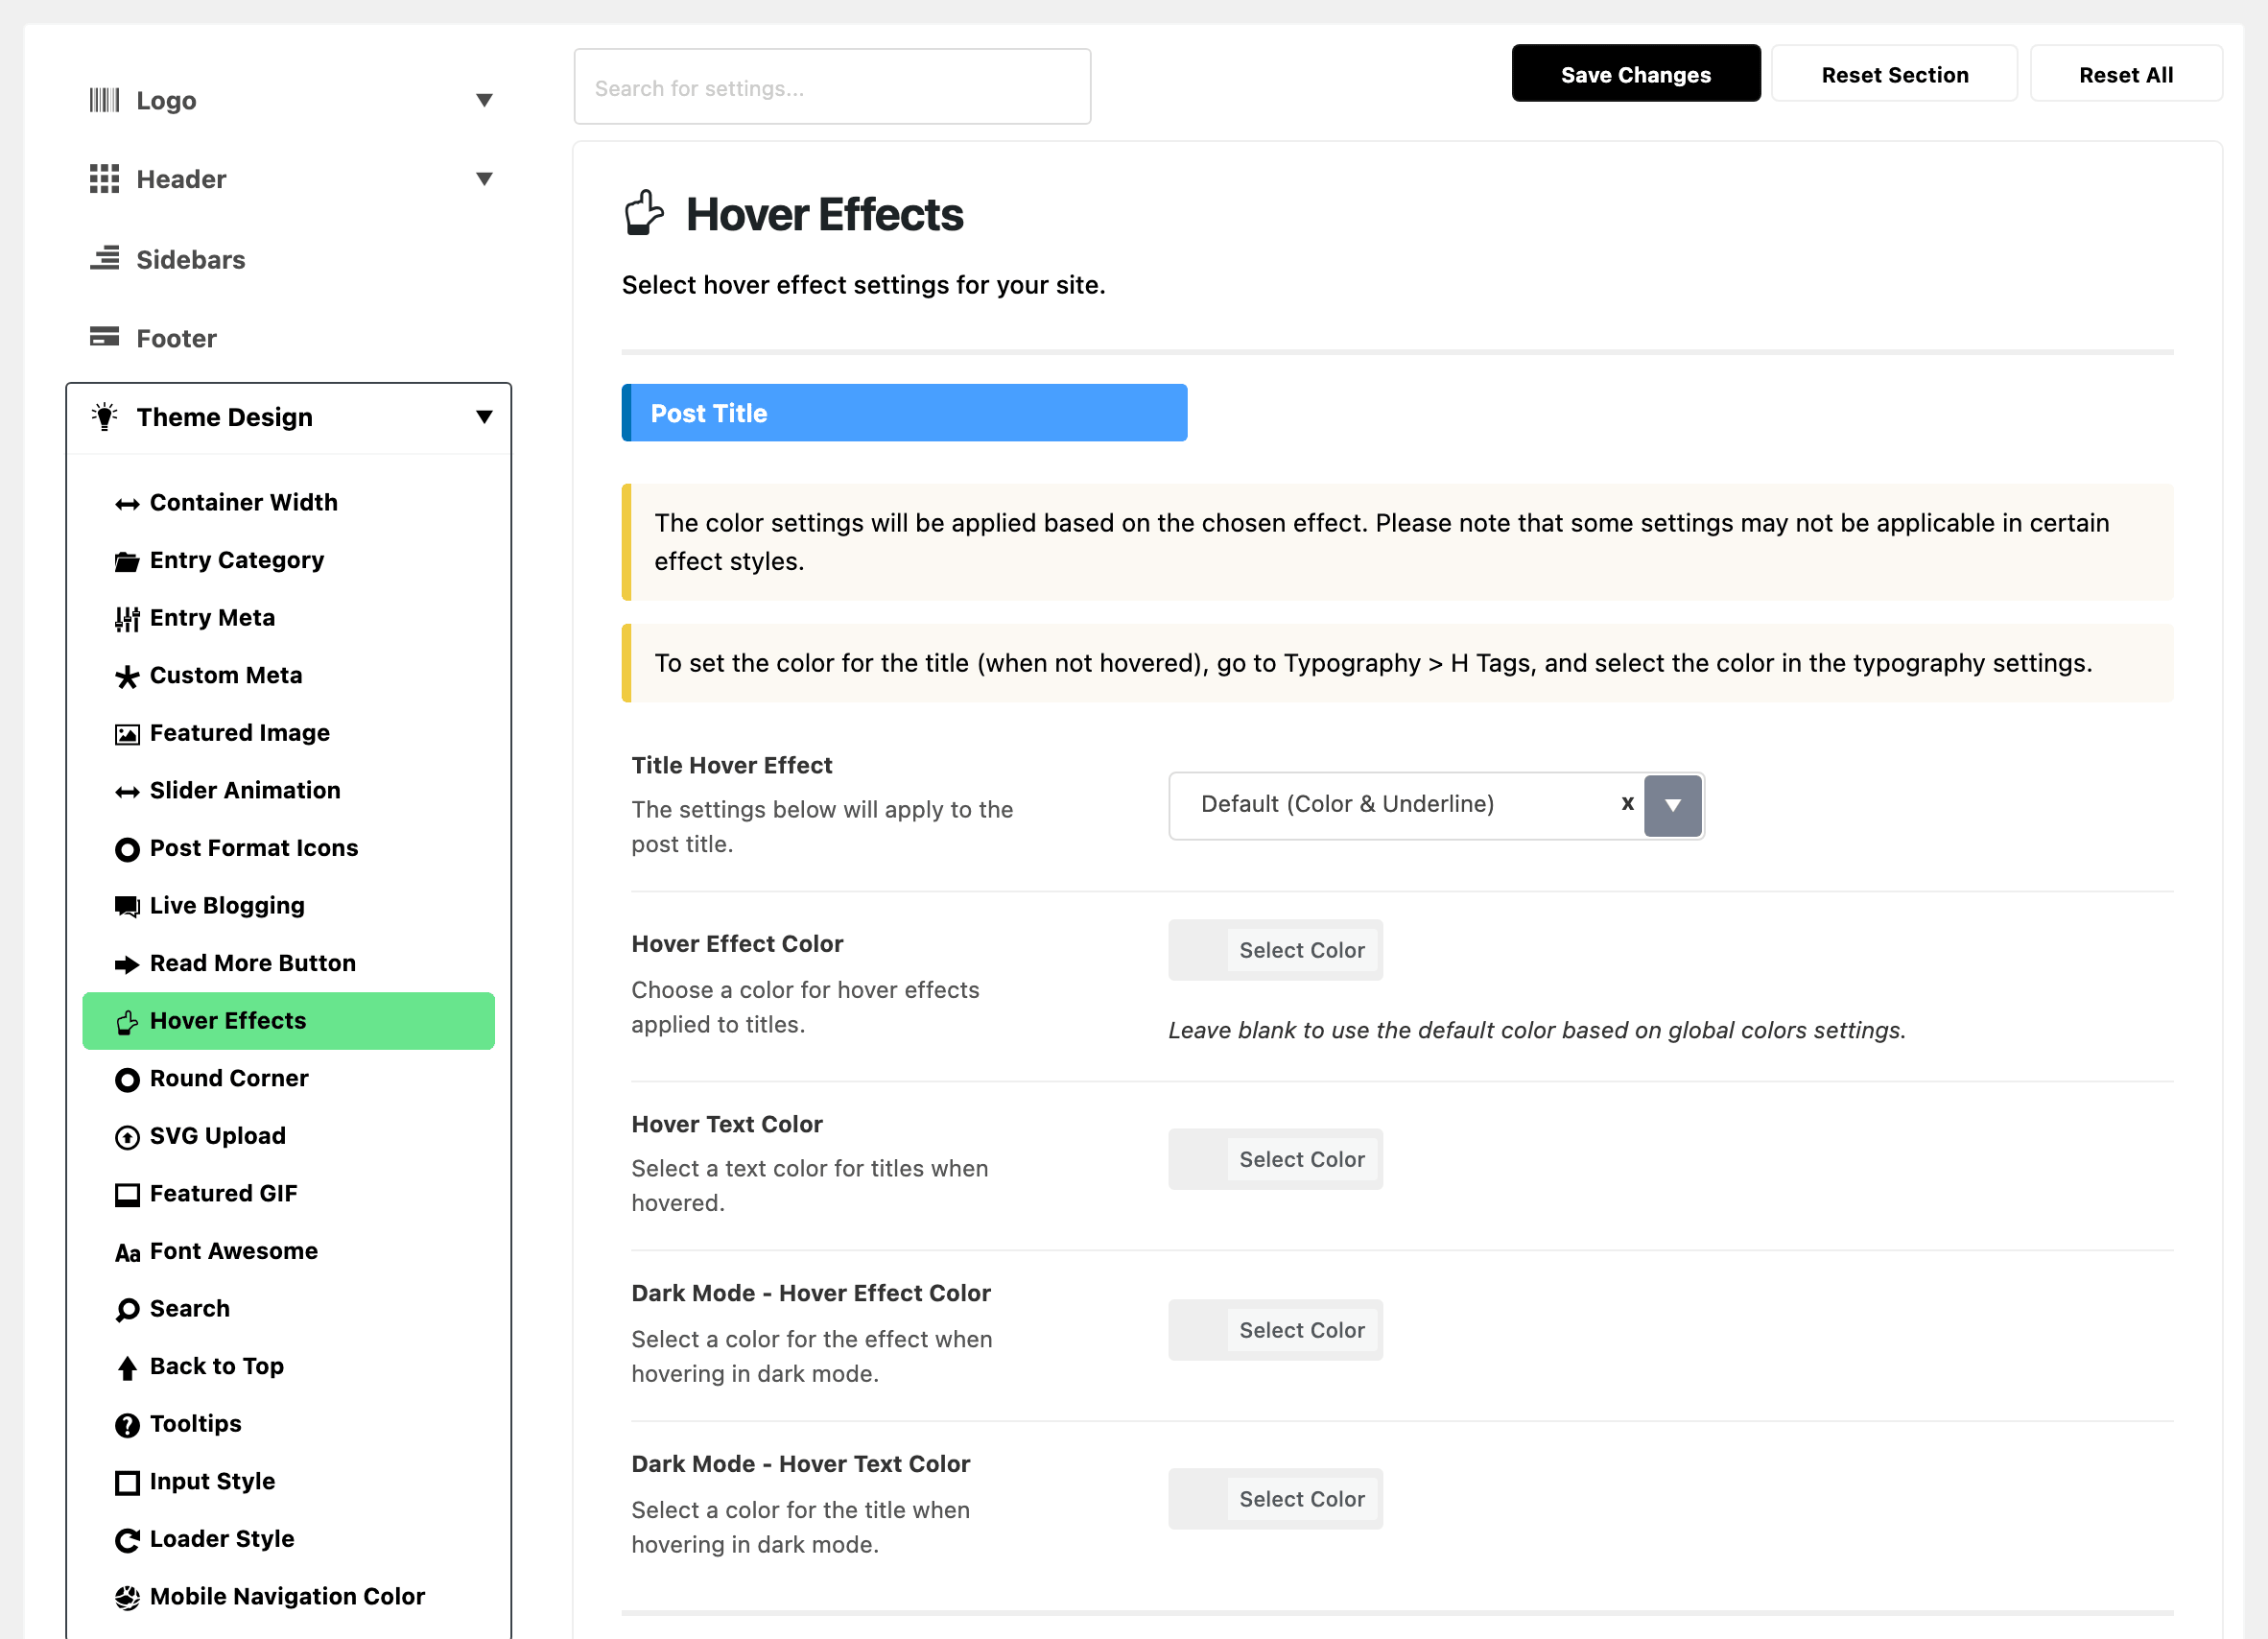The height and width of the screenshot is (1639, 2268).
Task: Click the up-arrow icon for Back to Top
Action: pyautogui.click(x=127, y=1367)
